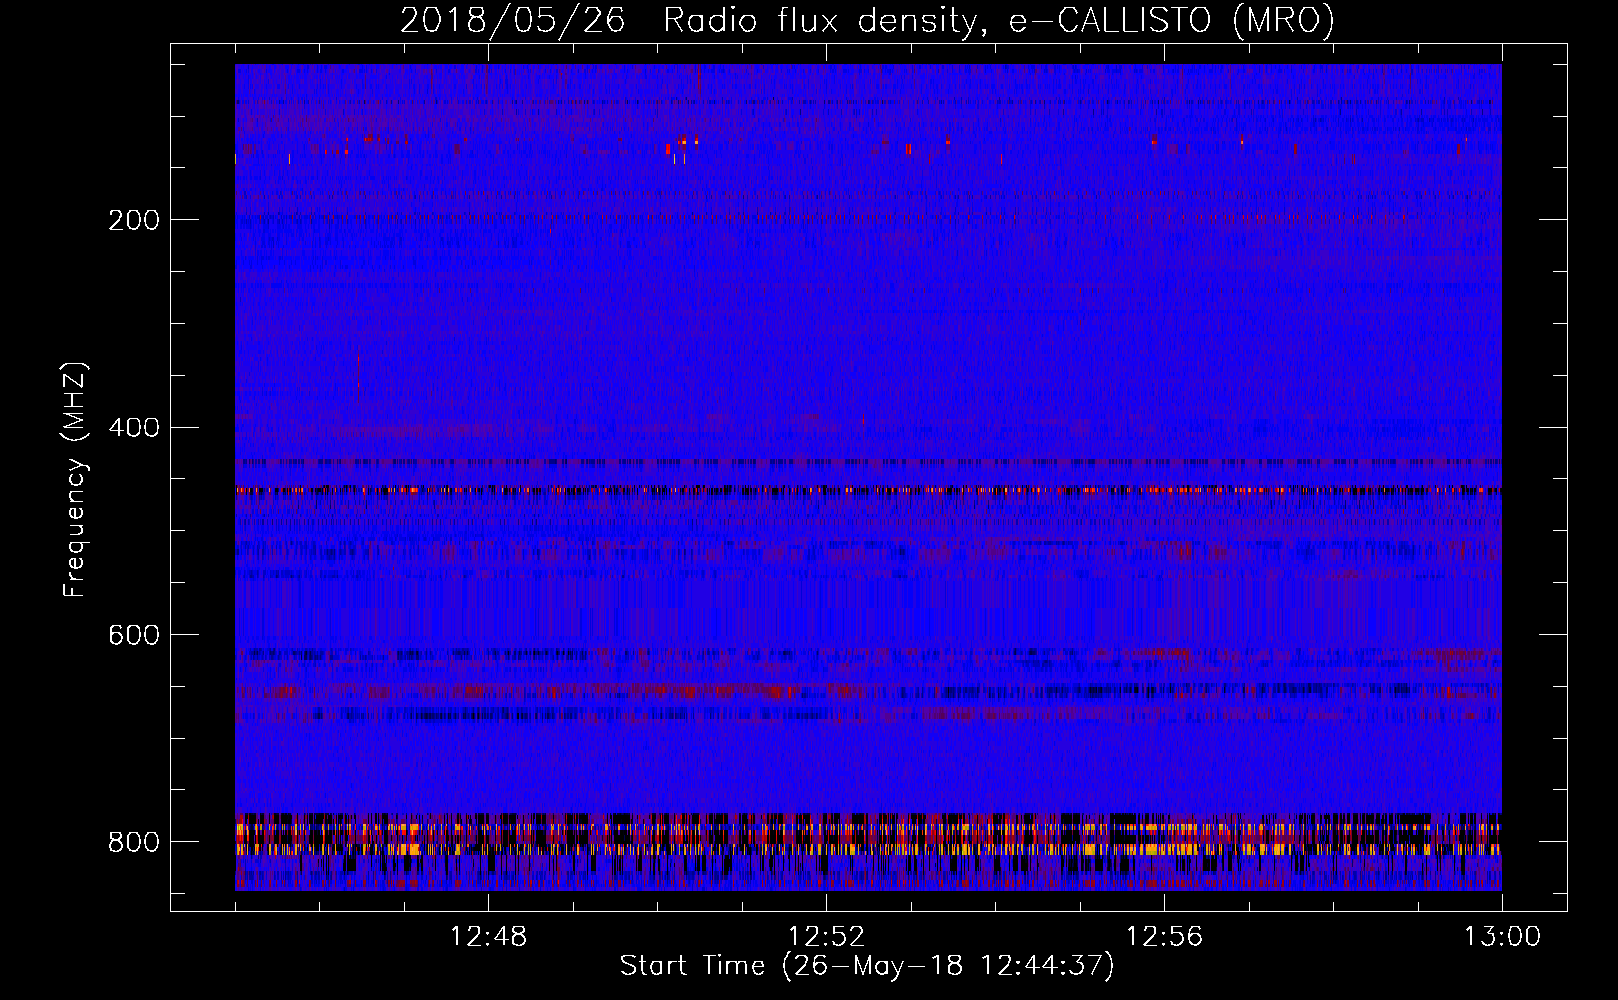Click the 12:52 time tick label
This screenshot has height=1000, width=1618.
point(826,937)
